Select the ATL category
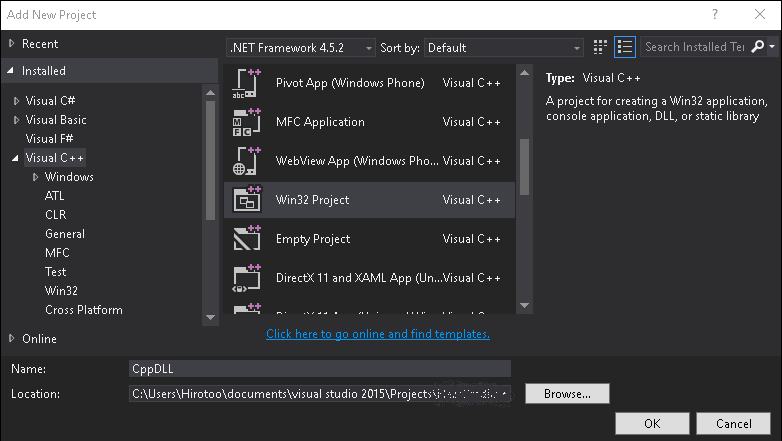782x441 pixels. click(54, 196)
